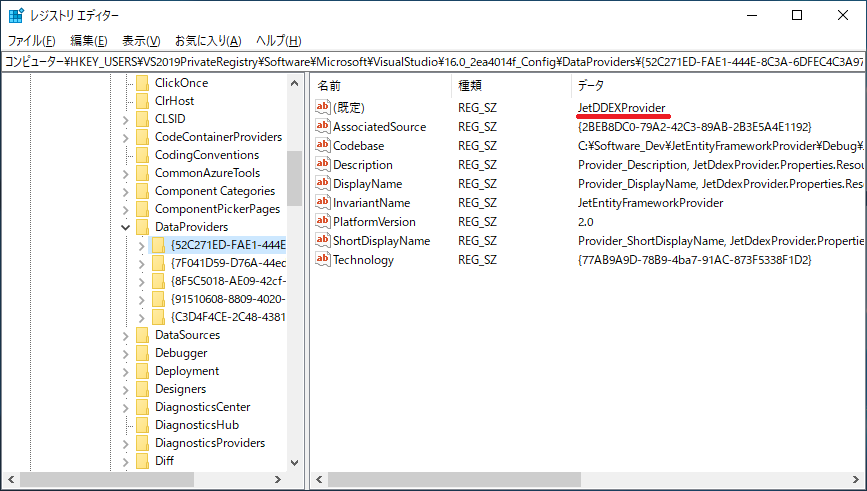
Task: Click the string icon of ShortDisplayName value
Action: click(323, 241)
